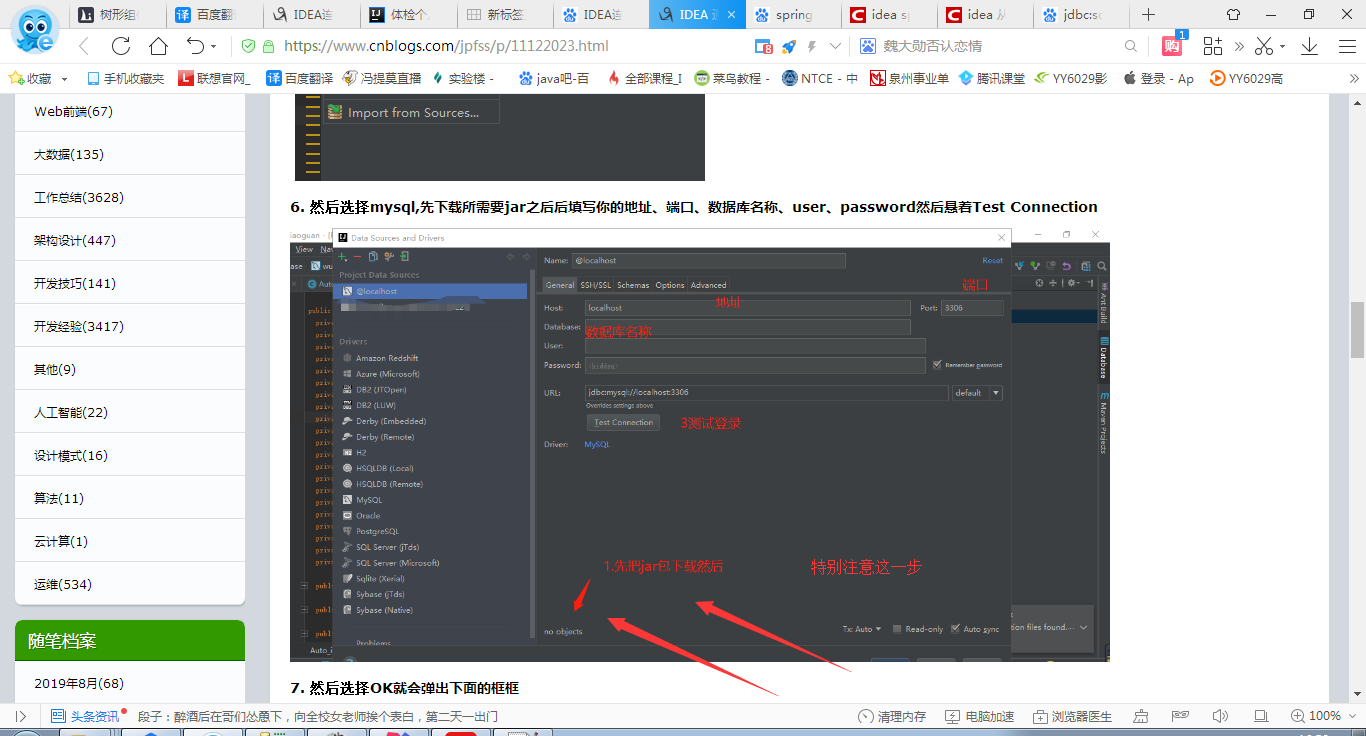Open the 菜鸟教程 bookmark

click(x=732, y=78)
